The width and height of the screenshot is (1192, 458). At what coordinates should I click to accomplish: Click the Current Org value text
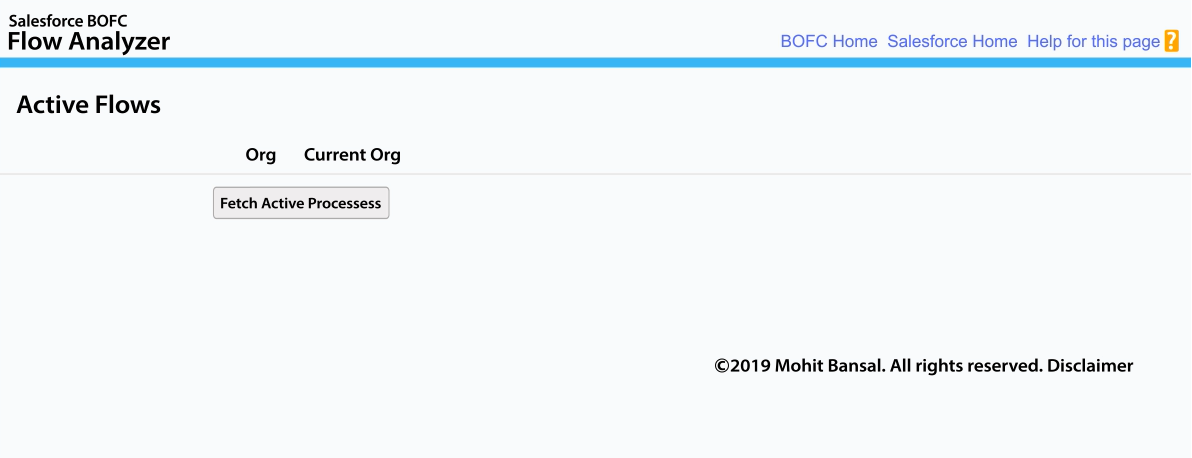coord(352,155)
